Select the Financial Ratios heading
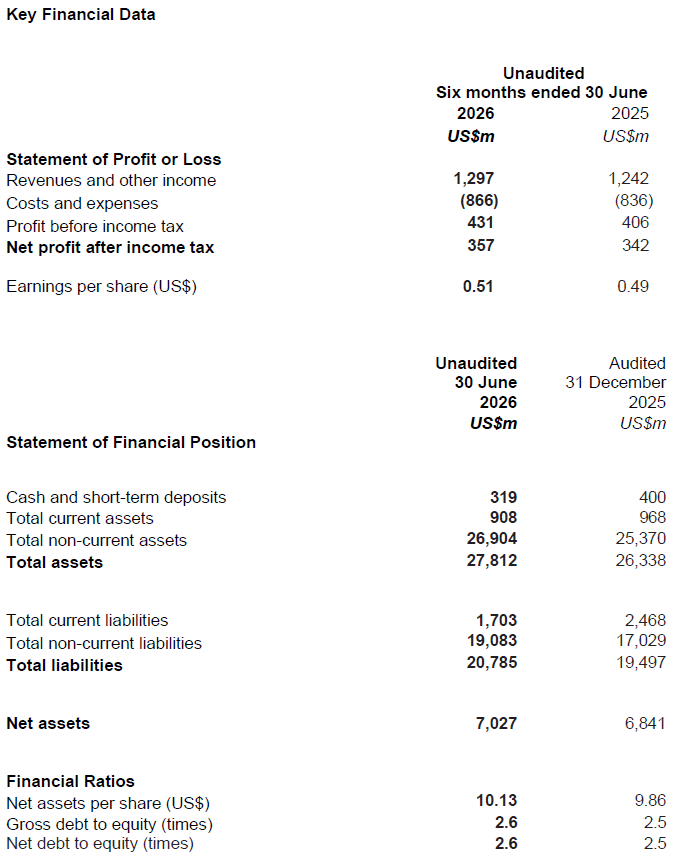 70,781
